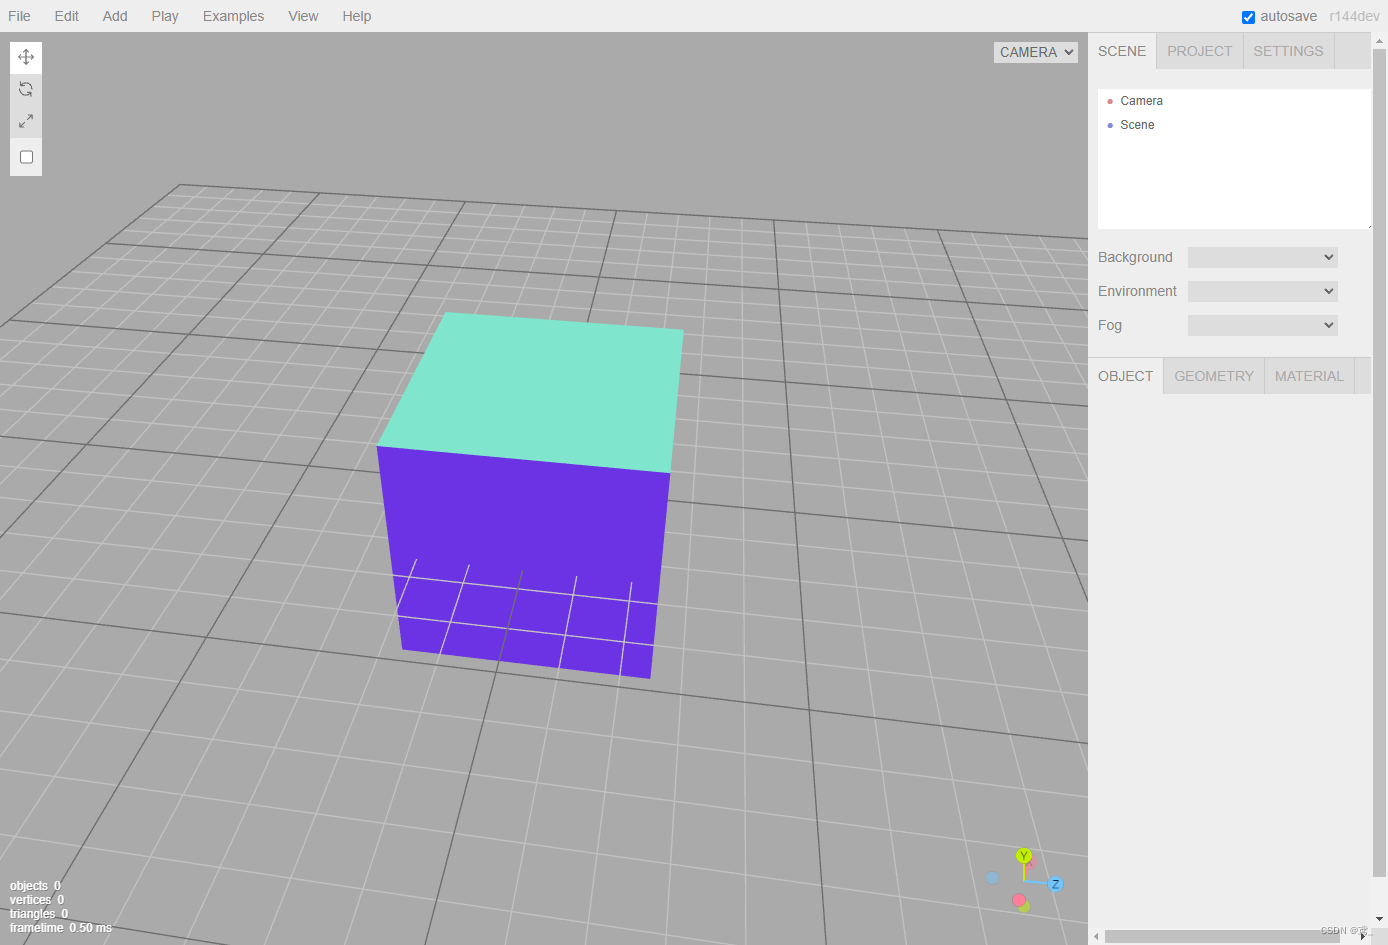This screenshot has height=945, width=1388.
Task: Click the sidebar scroll-up arrow
Action: point(1380,41)
